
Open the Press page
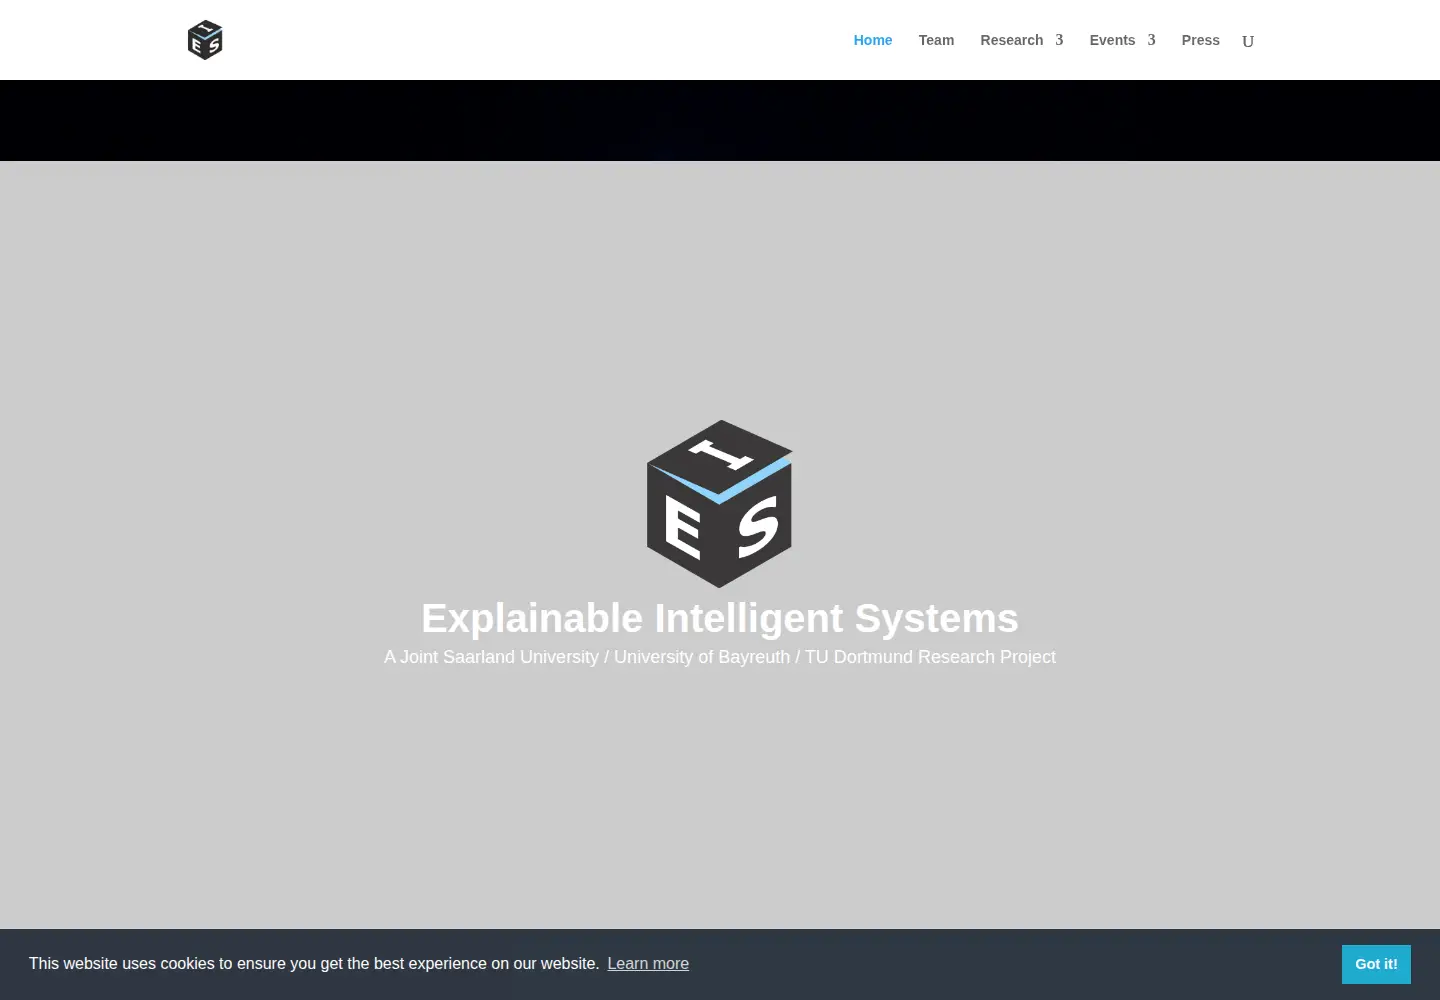click(1200, 40)
